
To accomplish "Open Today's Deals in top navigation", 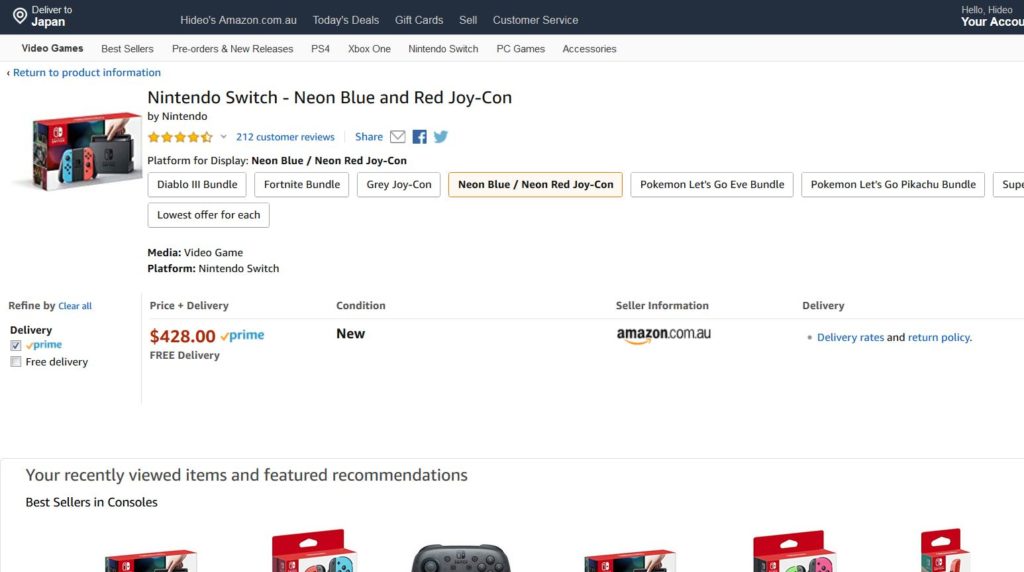I will point(345,20).
